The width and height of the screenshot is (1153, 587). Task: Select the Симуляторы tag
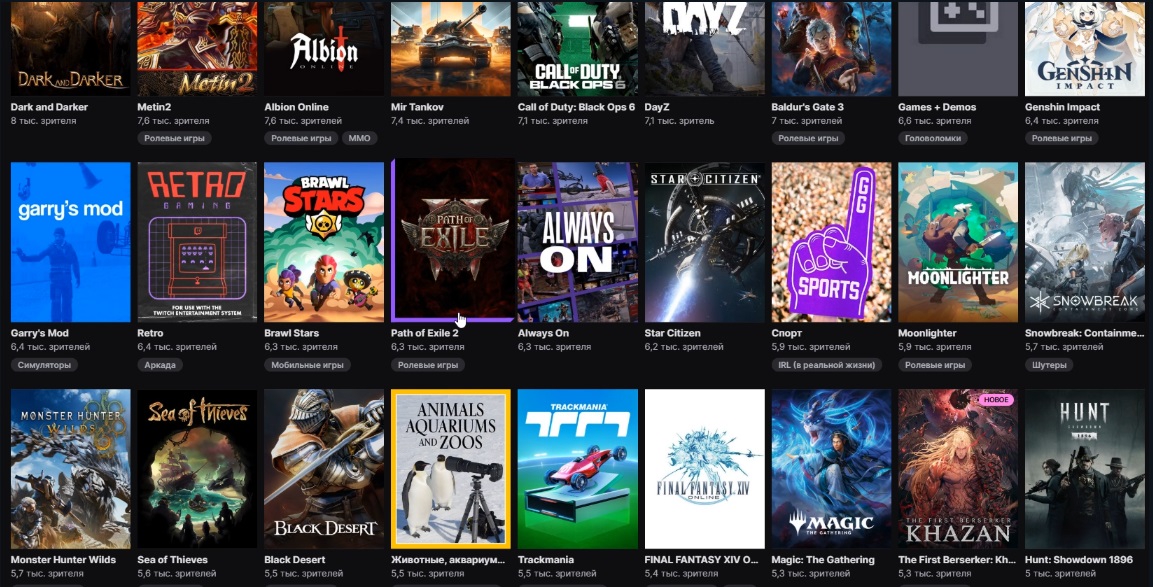point(44,365)
